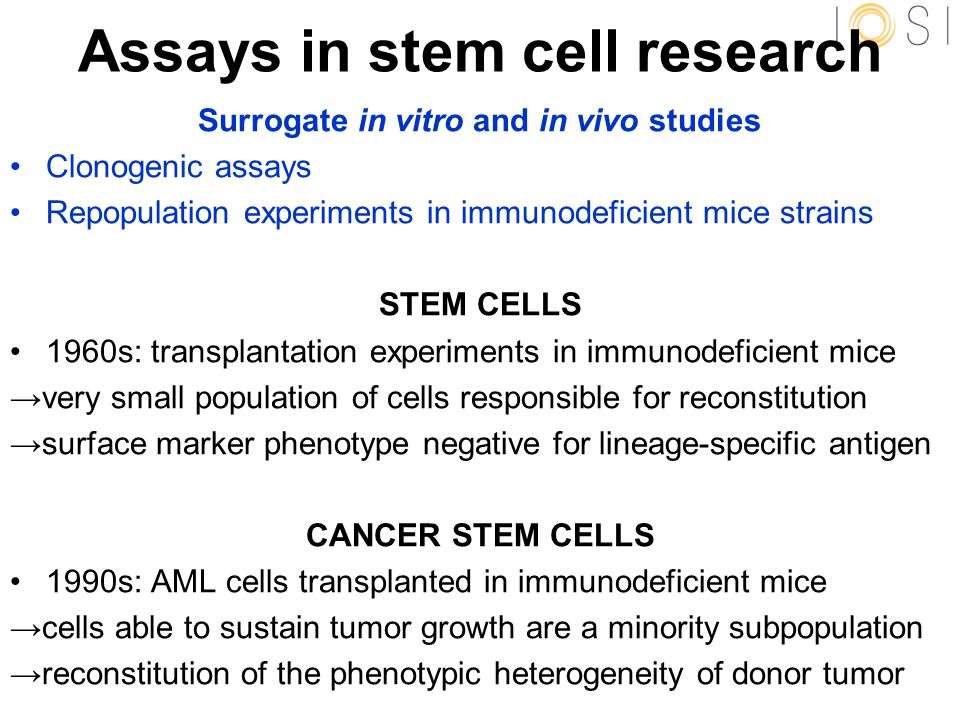Click the bullet marker before '1990s'
The image size is (960, 720).
click(x=16, y=582)
